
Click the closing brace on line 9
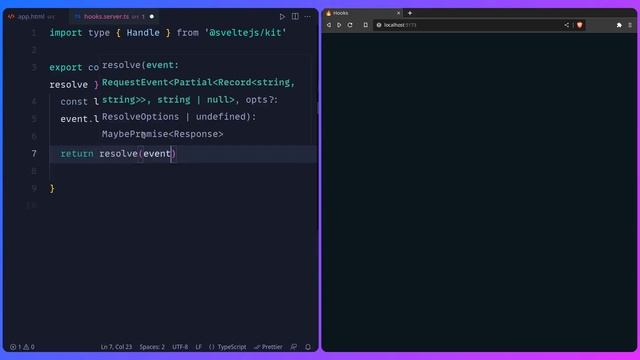coord(52,188)
